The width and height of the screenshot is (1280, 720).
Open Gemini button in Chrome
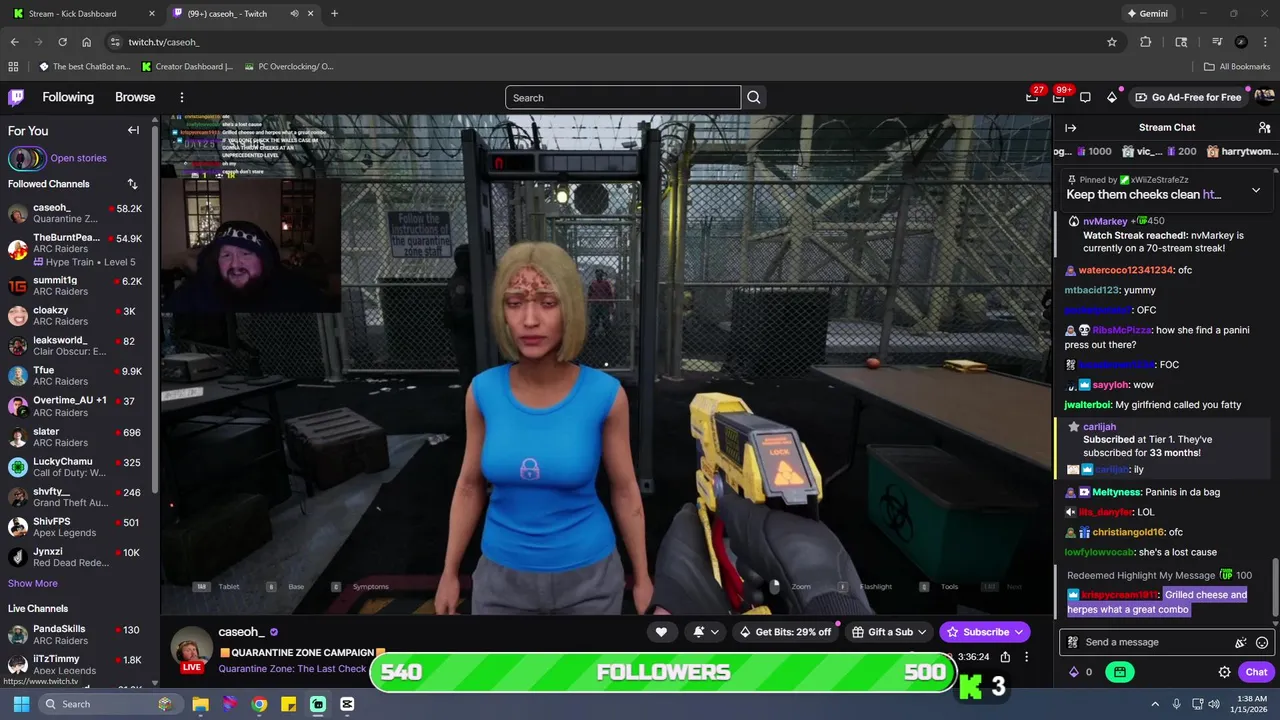1147,14
